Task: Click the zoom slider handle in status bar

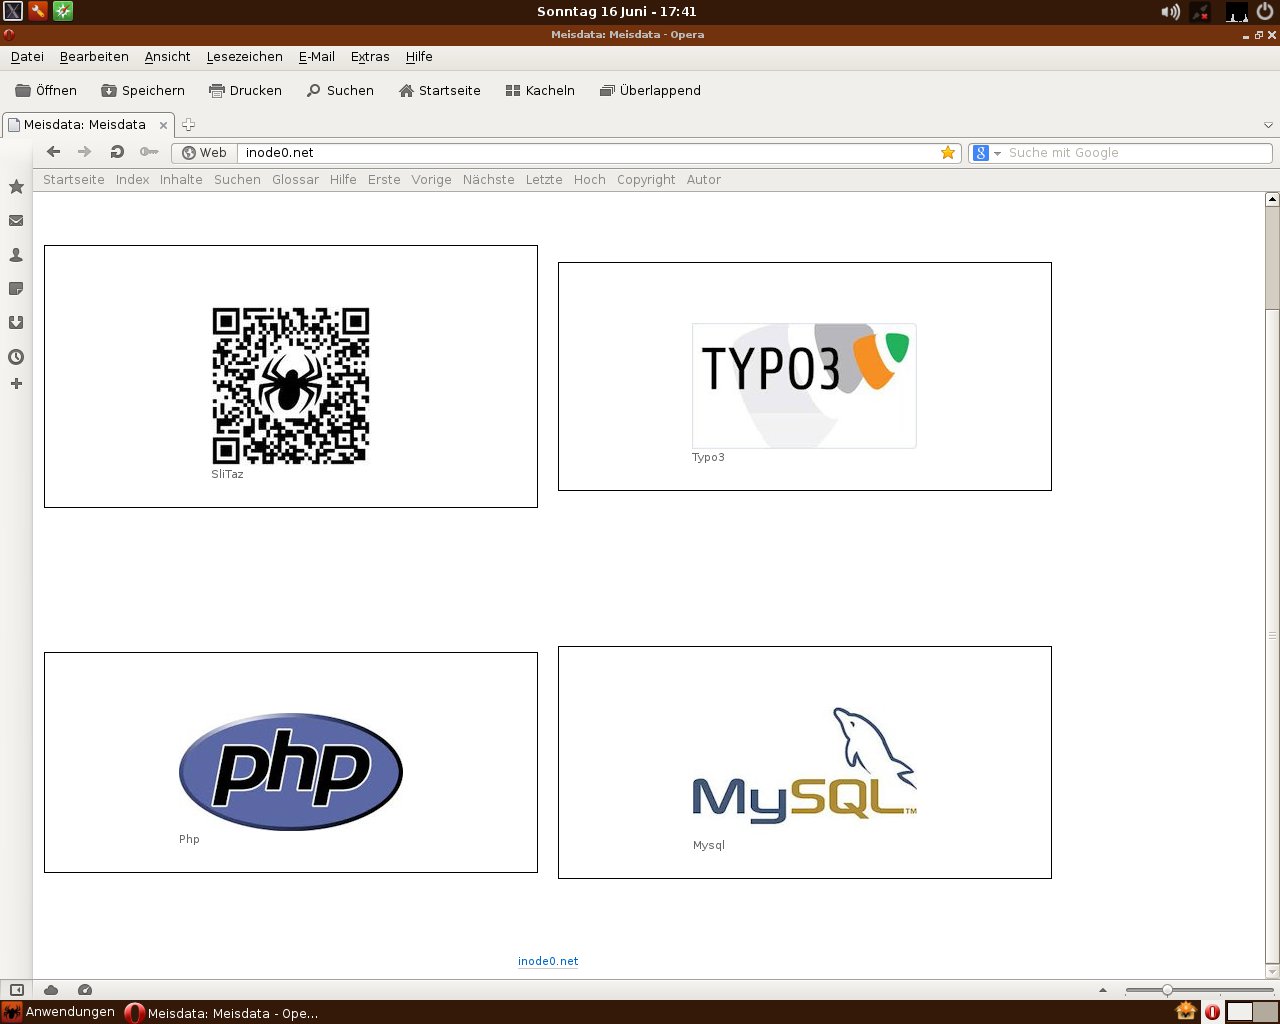Action: [x=1167, y=990]
